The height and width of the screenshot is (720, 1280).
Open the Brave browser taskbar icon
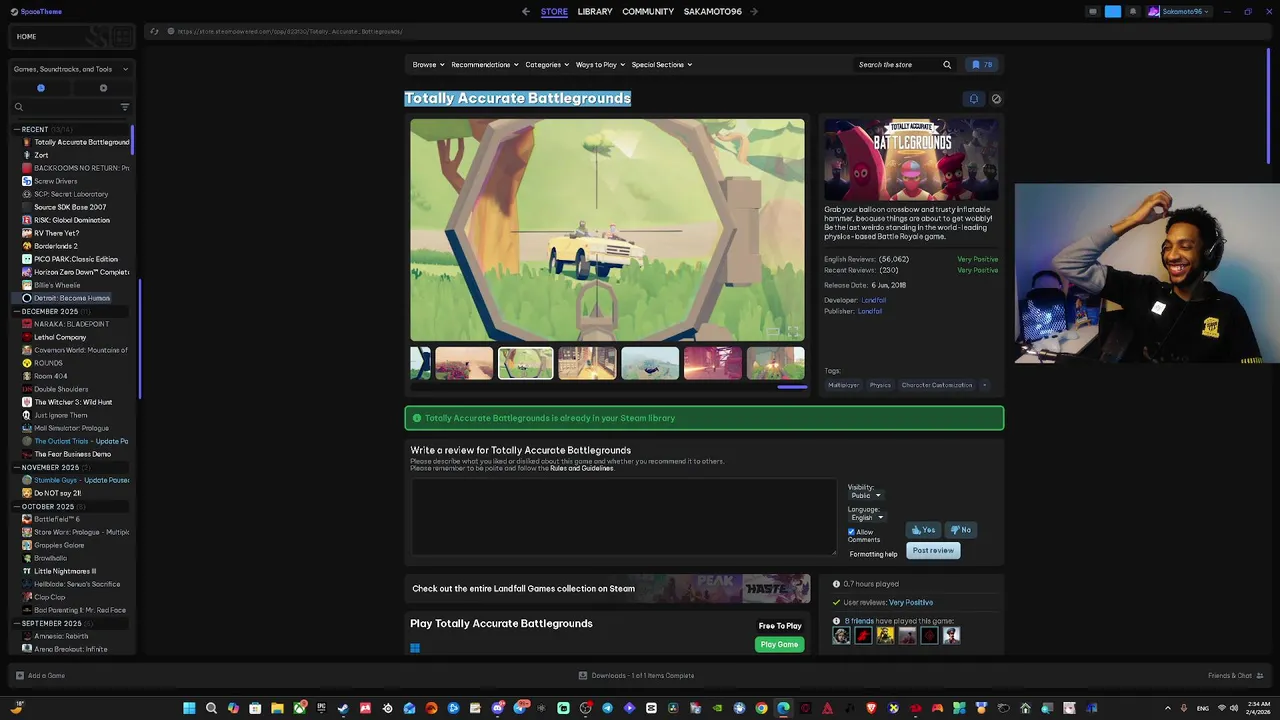point(871,708)
